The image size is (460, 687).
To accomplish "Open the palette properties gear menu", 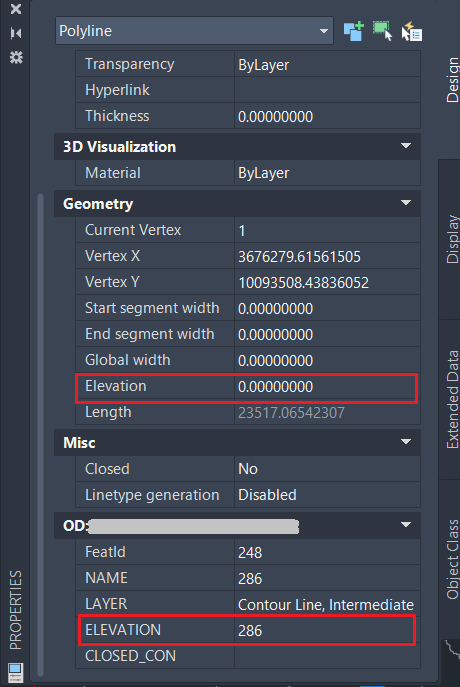I will click(16, 57).
